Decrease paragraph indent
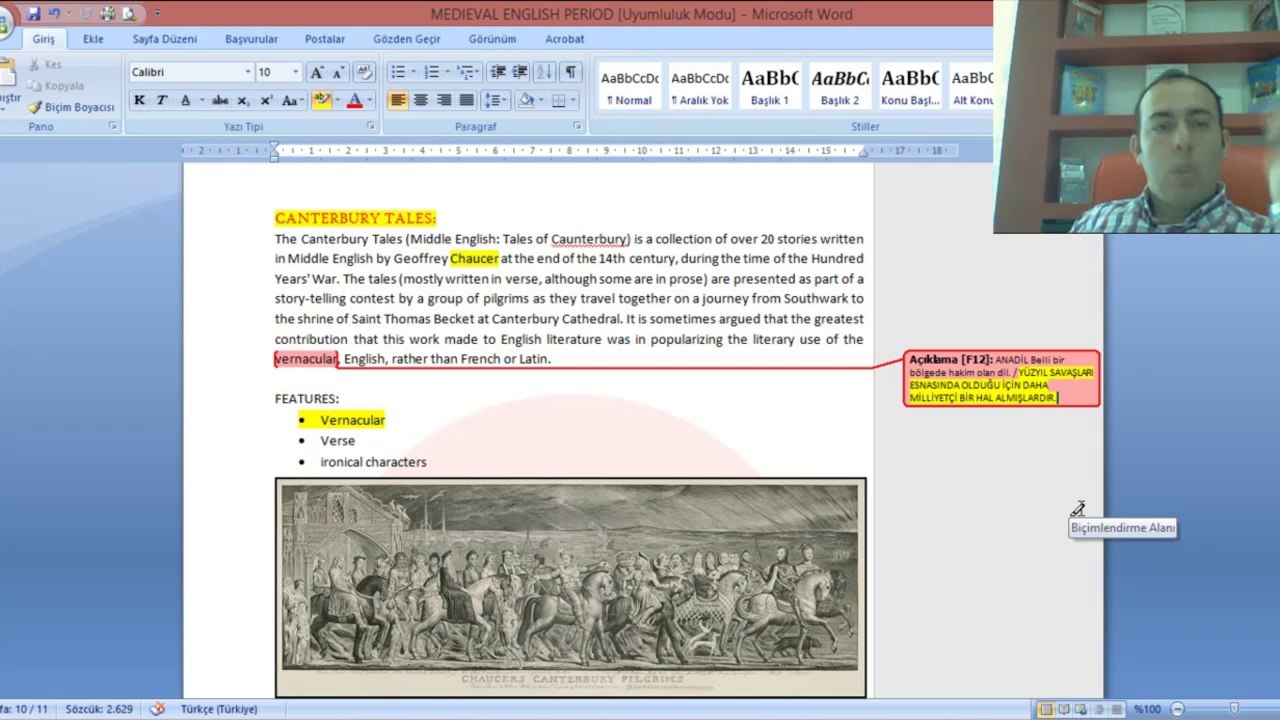This screenshot has width=1280, height=720. tap(498, 72)
